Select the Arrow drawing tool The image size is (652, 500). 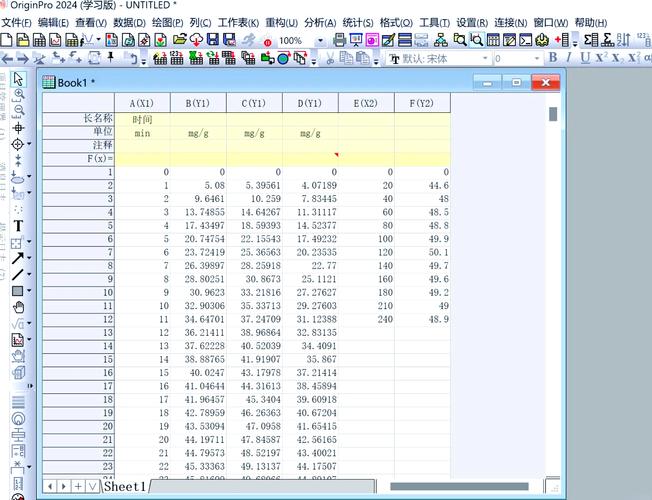(18, 258)
